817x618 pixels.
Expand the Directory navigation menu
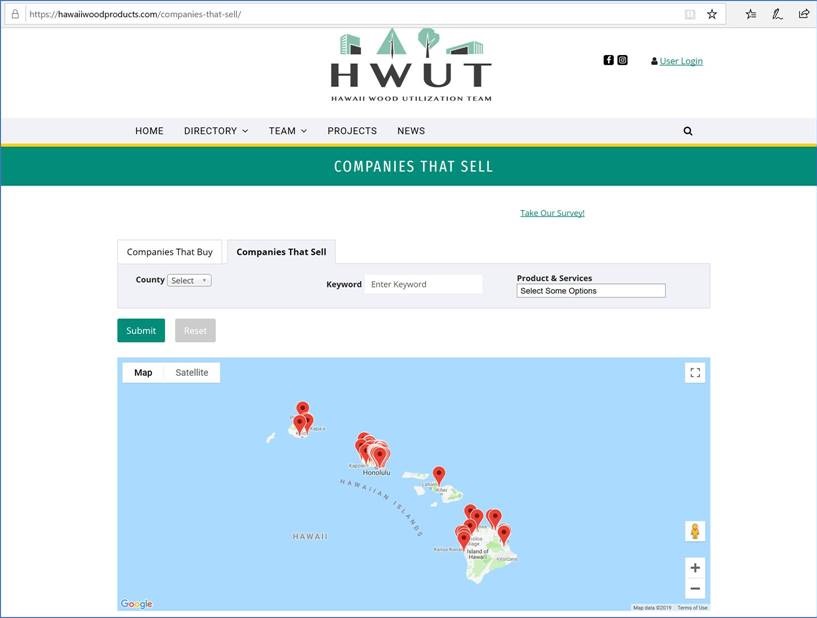click(216, 131)
